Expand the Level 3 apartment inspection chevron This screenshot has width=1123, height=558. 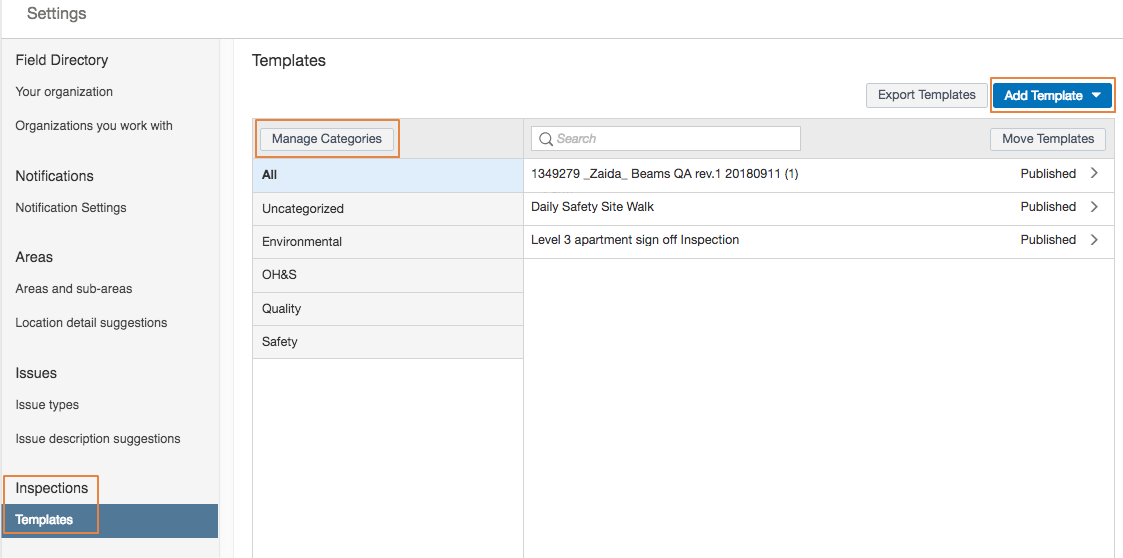point(1094,240)
